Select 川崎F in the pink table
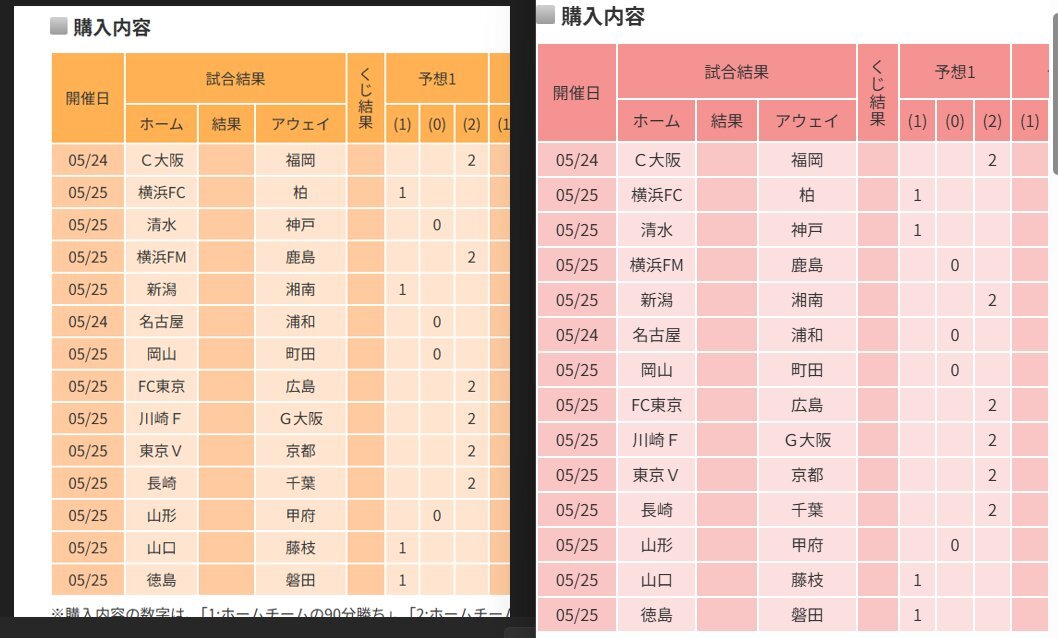The width and height of the screenshot is (1058, 638). point(655,441)
